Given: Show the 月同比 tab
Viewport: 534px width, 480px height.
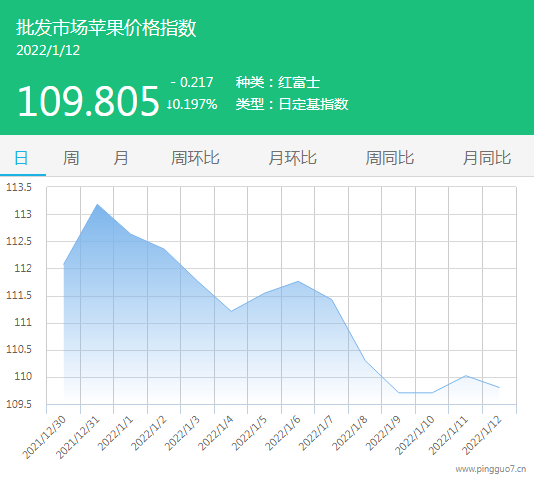Looking at the screenshot, I should (487, 158).
